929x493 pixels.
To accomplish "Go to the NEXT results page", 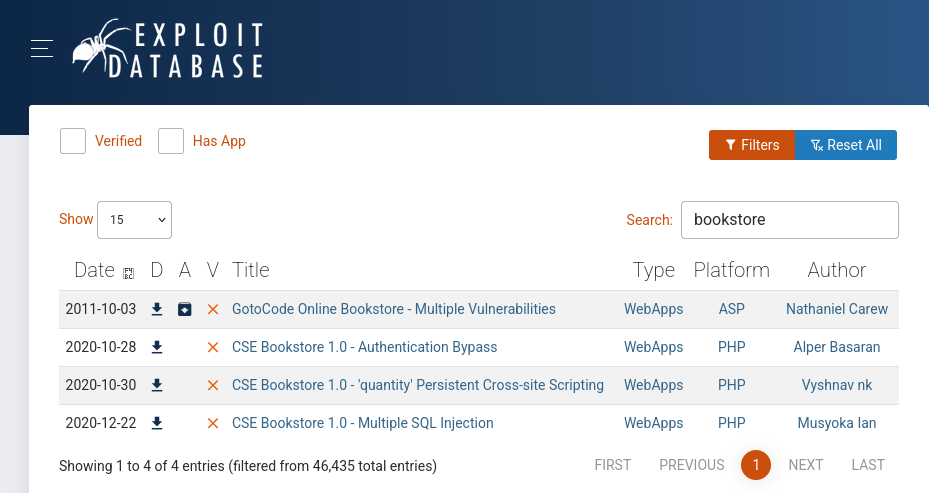I will click(x=806, y=465).
